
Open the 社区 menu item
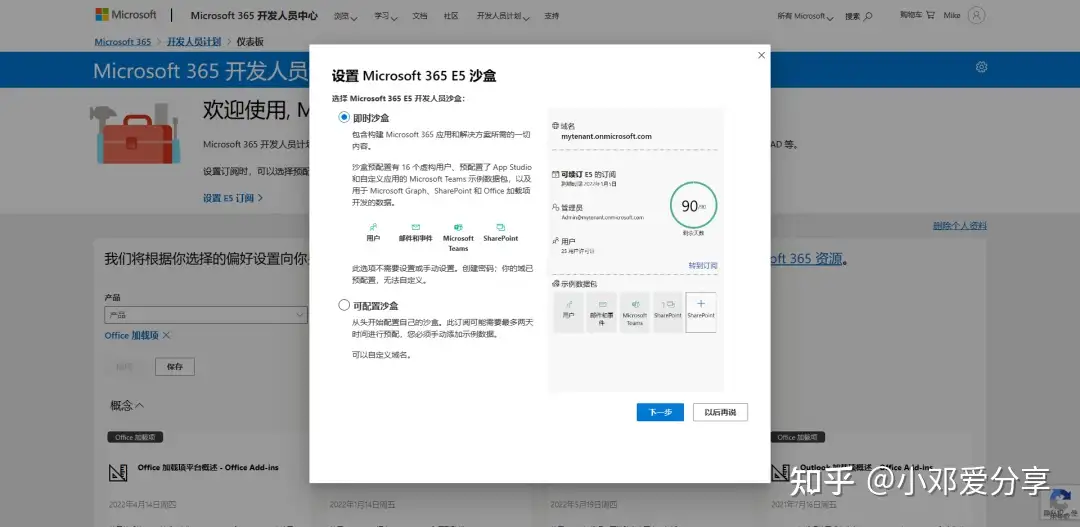[x=451, y=15]
